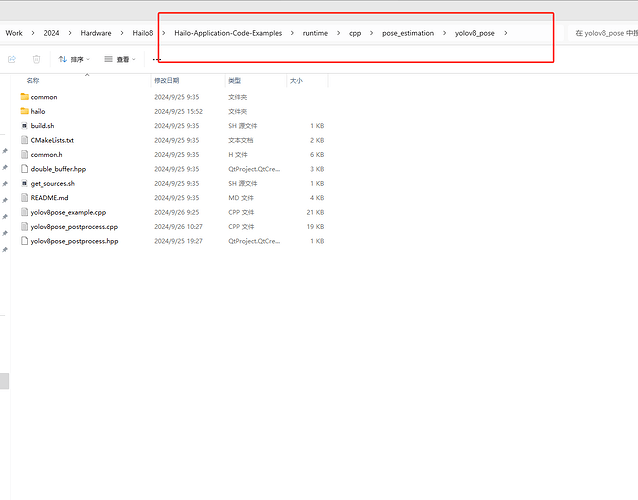Select the CMakeLists.txt file icon
The width and height of the screenshot is (638, 500).
[24, 140]
